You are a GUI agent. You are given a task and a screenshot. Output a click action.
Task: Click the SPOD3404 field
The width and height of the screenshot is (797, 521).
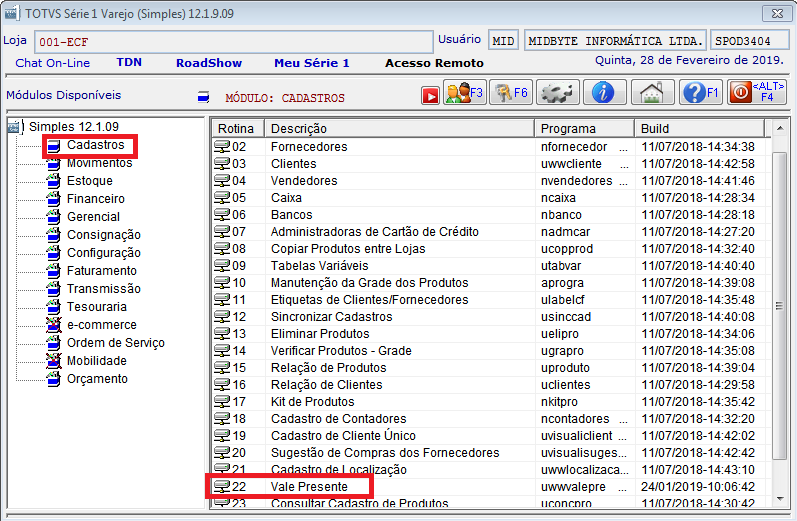click(x=750, y=41)
